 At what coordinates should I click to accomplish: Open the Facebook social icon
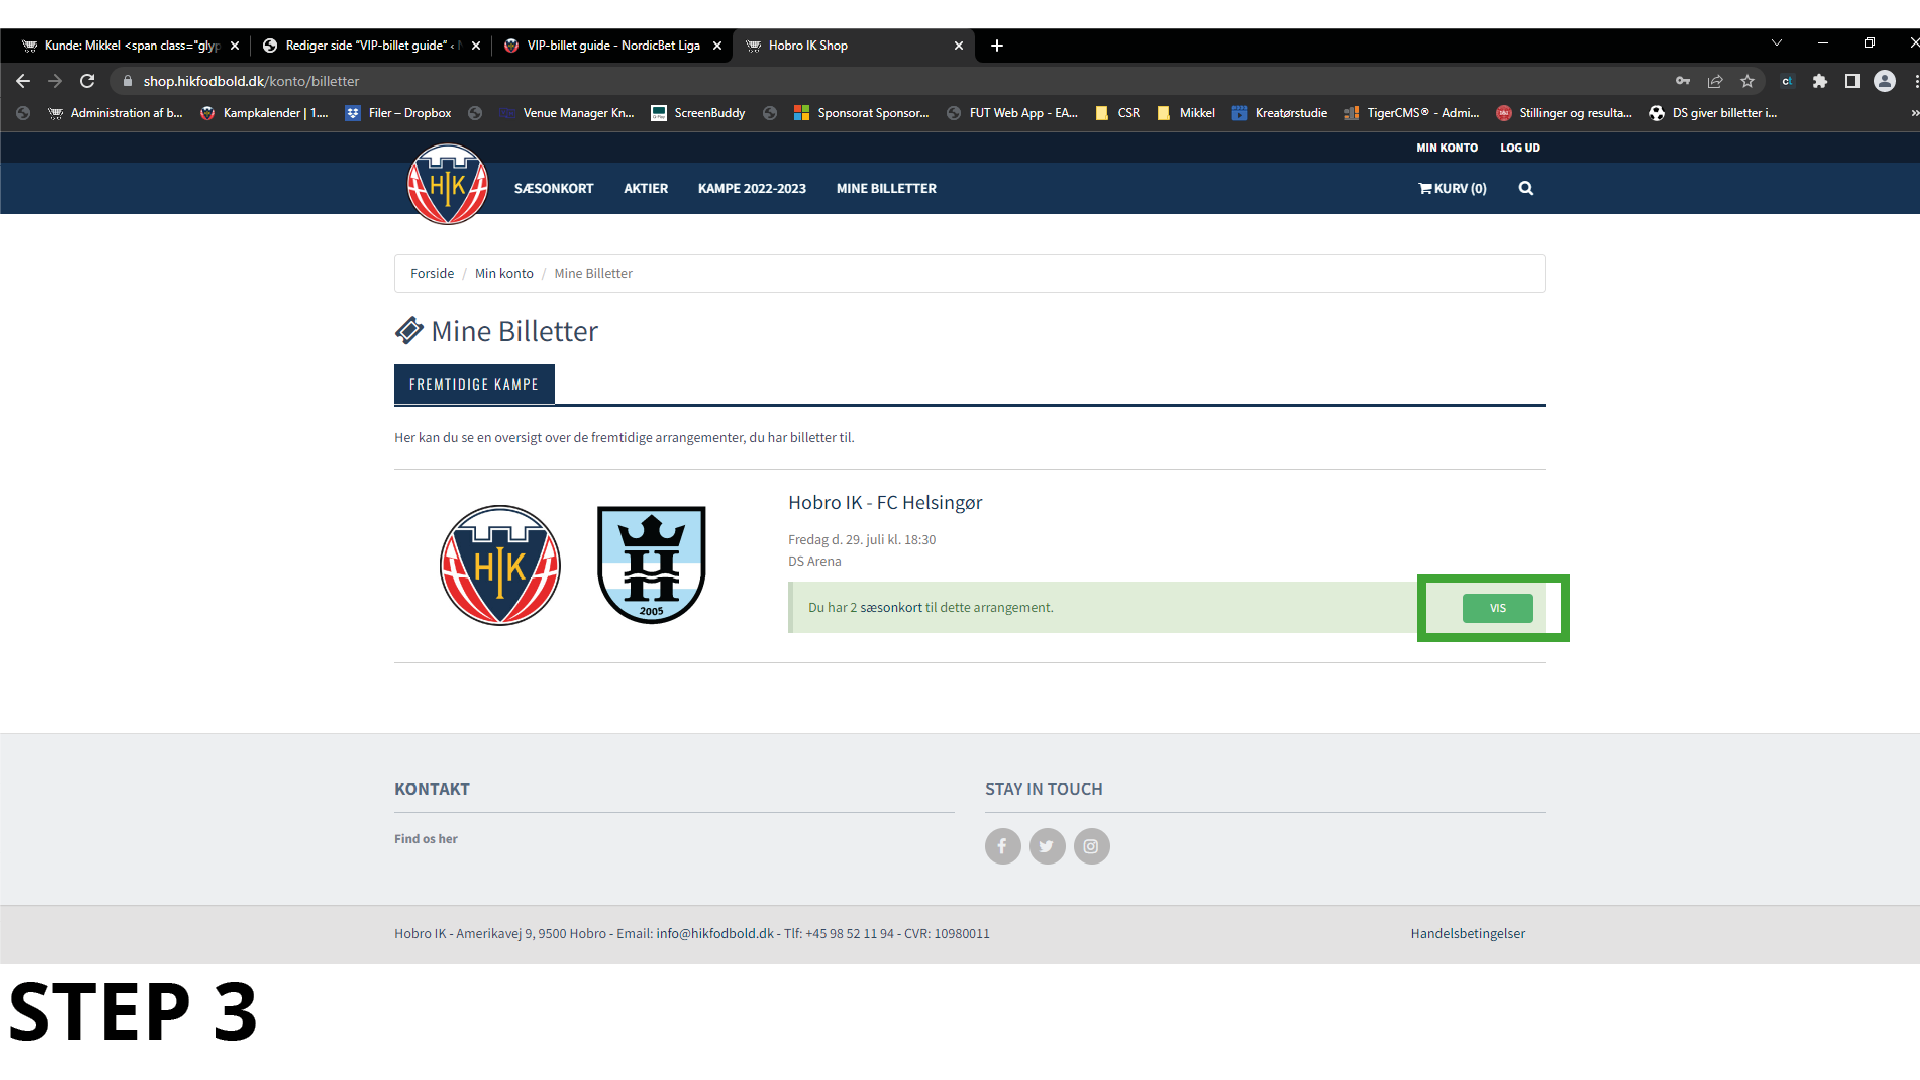pyautogui.click(x=1002, y=846)
